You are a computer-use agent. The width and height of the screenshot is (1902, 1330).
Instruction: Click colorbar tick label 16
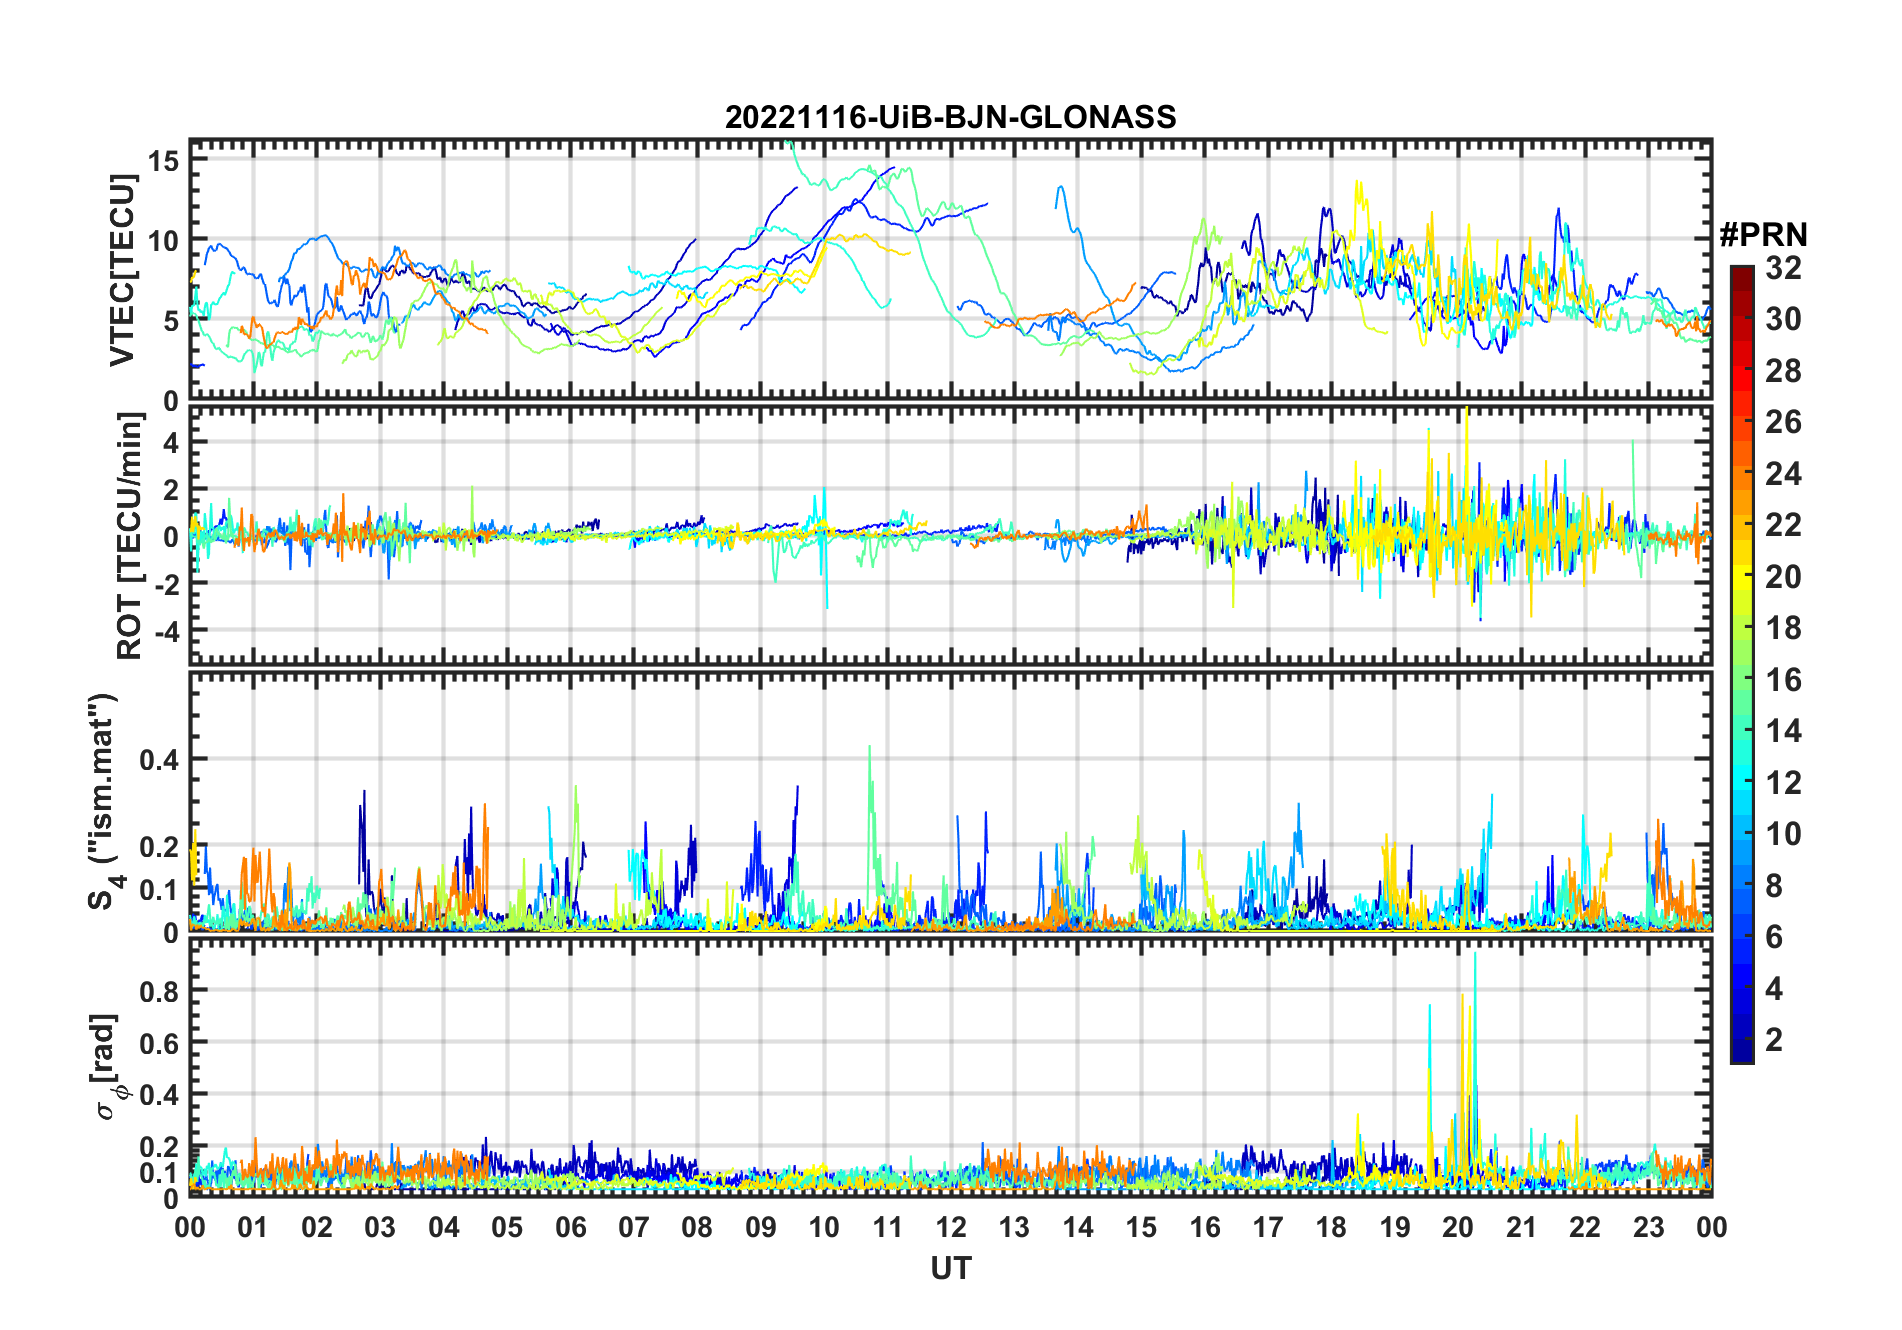[x=1783, y=680]
